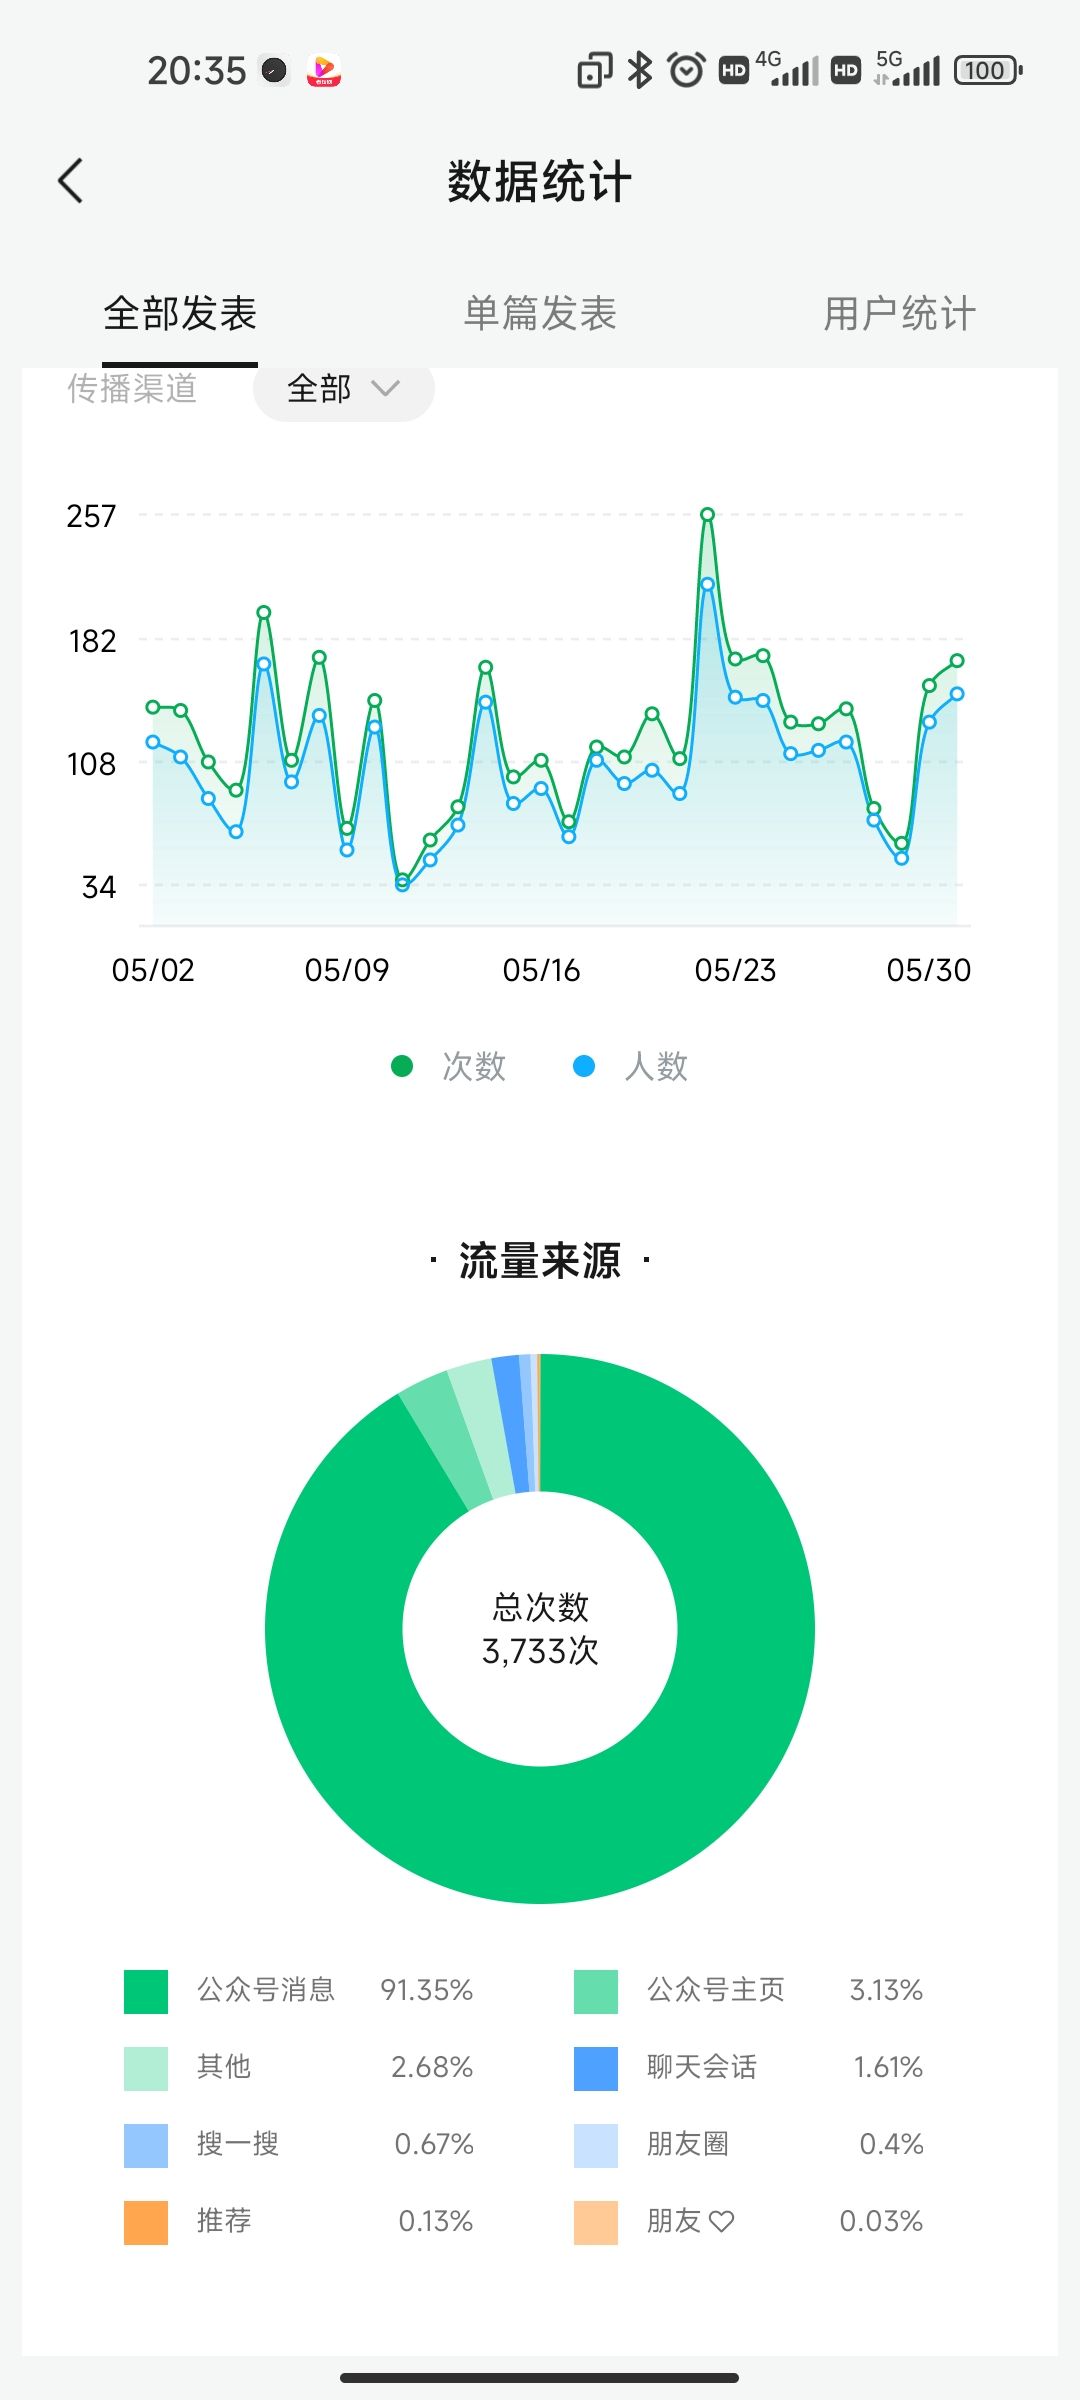Tap the 公众号主页 legend label
Image resolution: width=1080 pixels, height=2400 pixels.
716,1990
